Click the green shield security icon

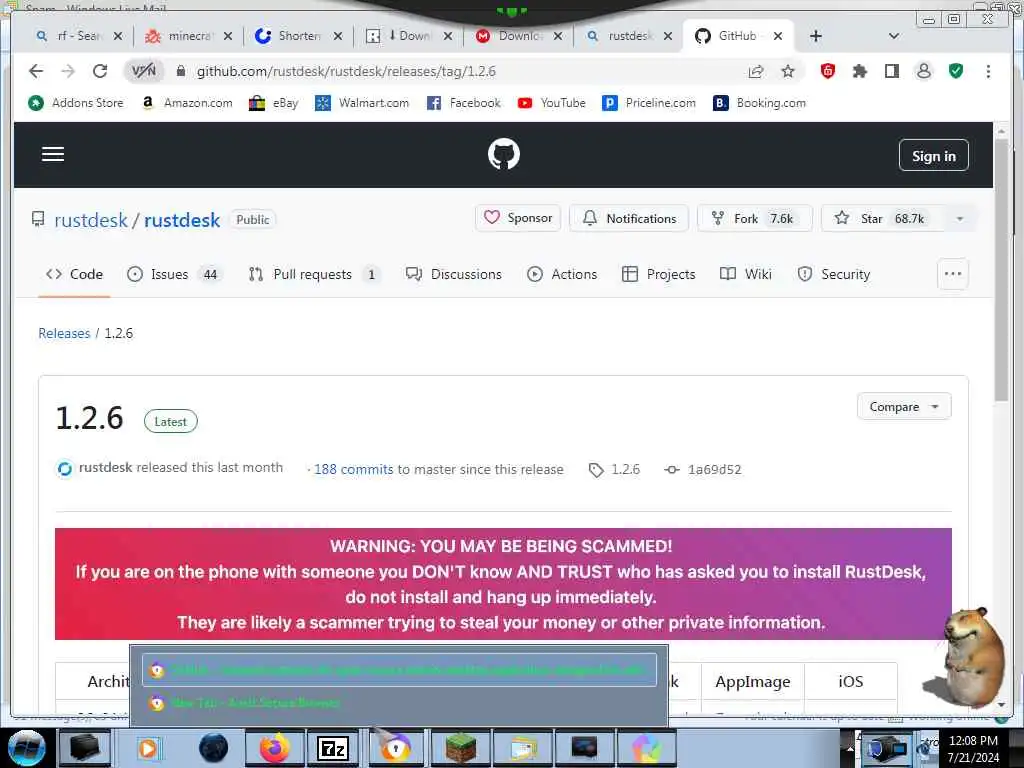(956, 71)
